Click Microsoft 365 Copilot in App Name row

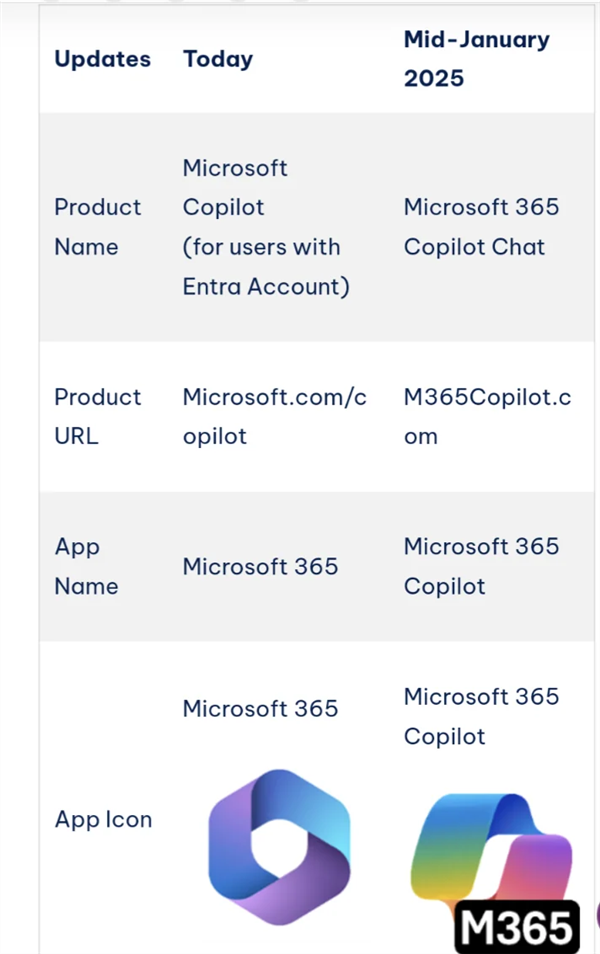pos(480,567)
